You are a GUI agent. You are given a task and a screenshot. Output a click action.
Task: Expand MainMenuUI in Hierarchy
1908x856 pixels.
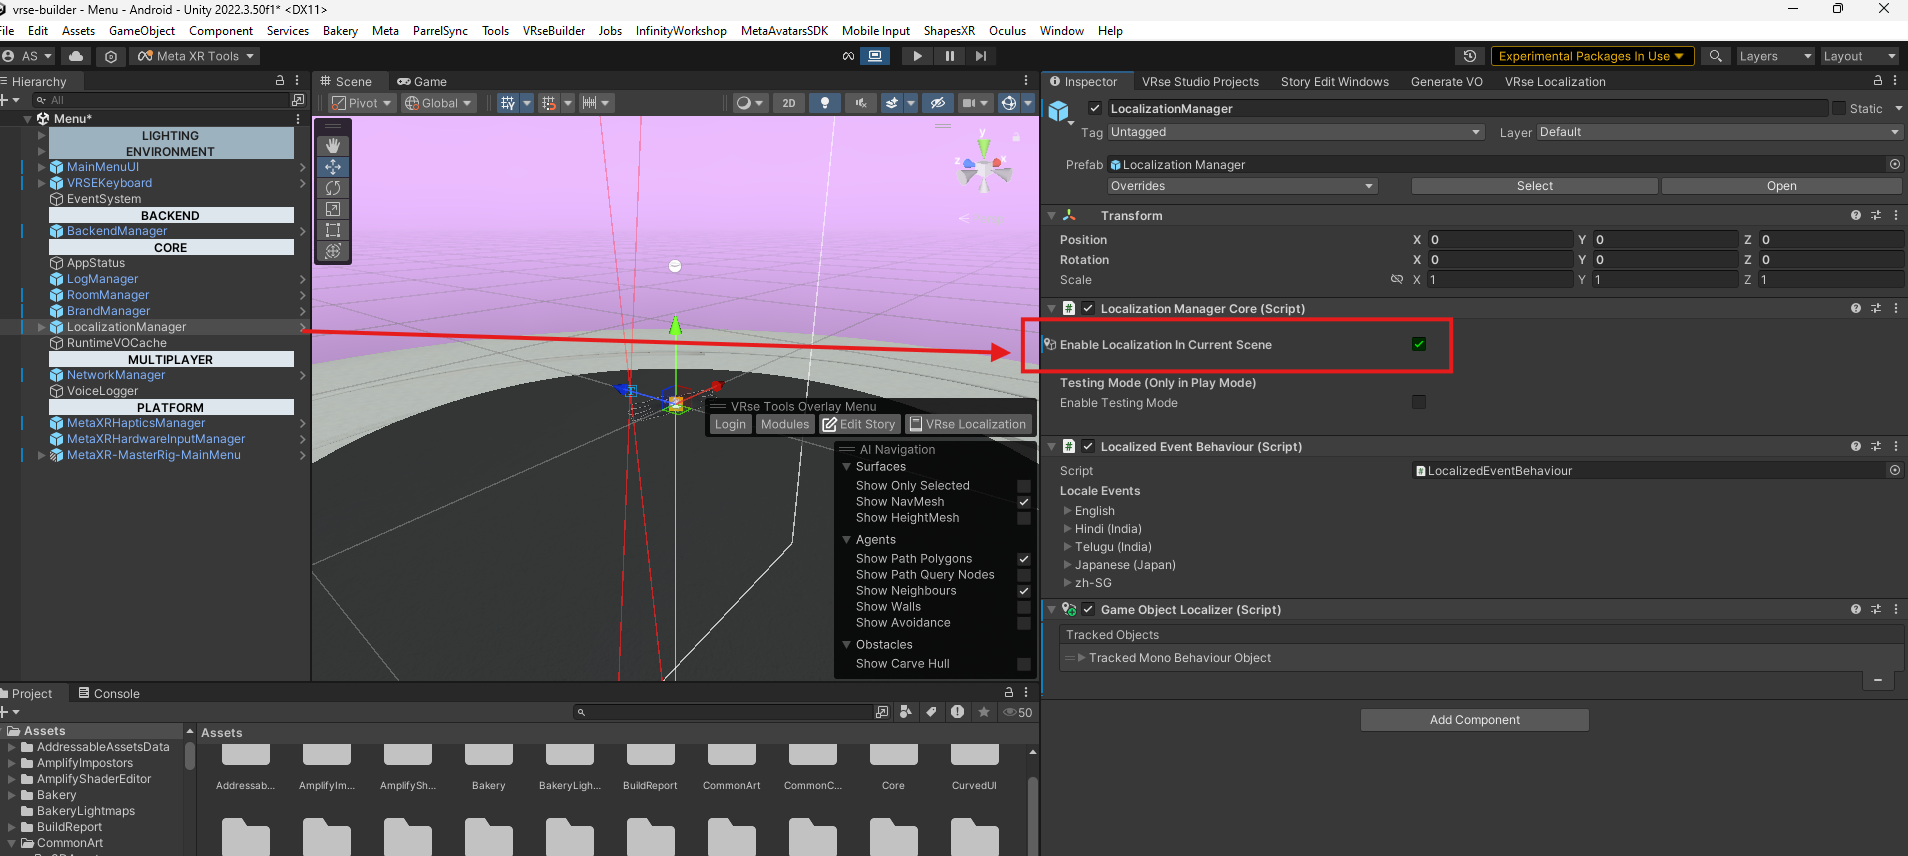42,167
